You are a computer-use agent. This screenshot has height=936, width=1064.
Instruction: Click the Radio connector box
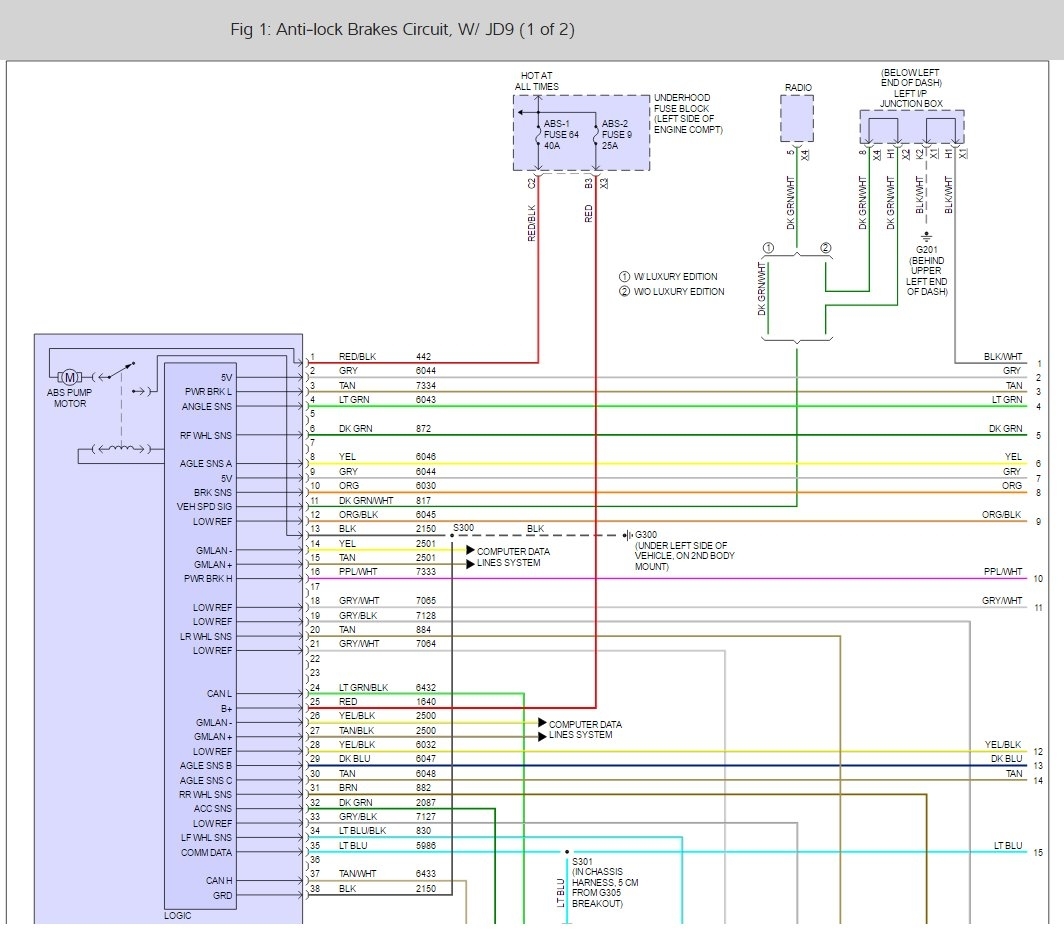coord(797,119)
